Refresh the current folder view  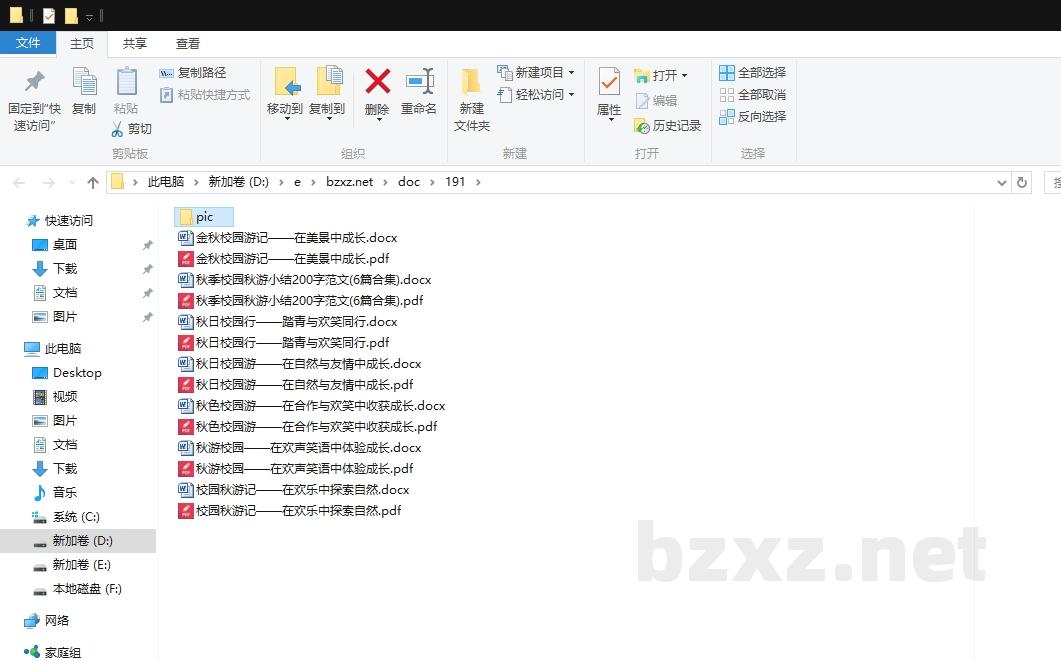(x=1022, y=182)
